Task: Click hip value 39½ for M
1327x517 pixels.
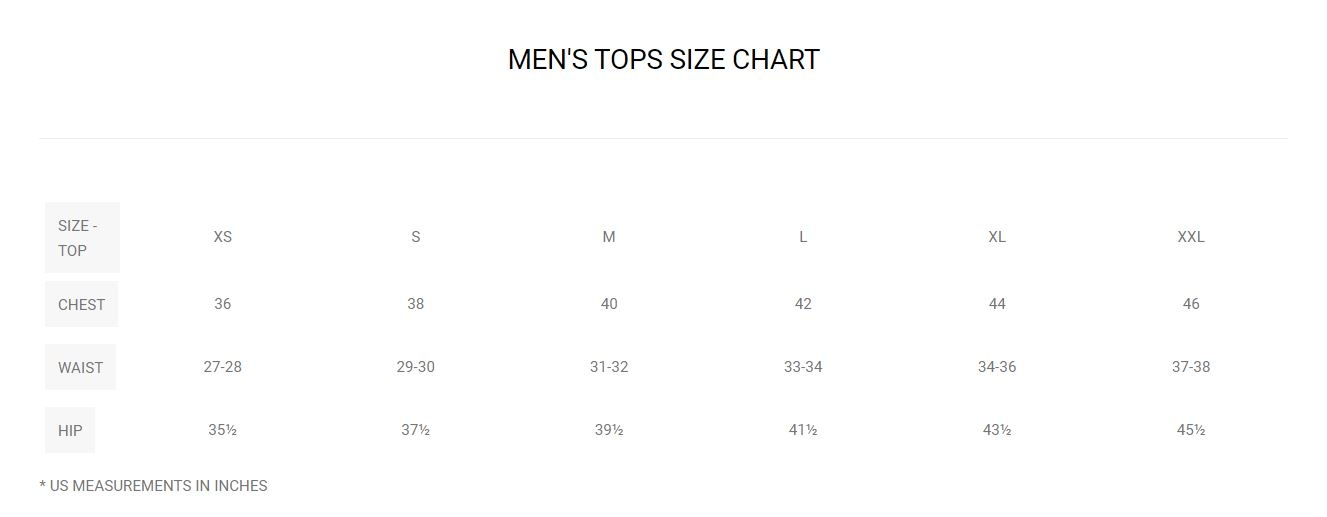Action: pos(609,430)
